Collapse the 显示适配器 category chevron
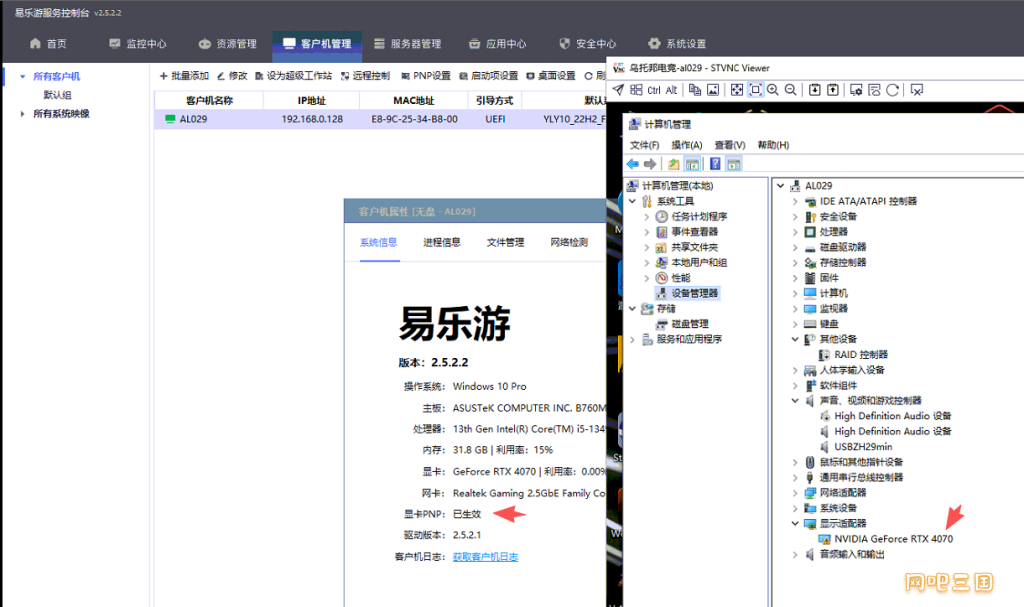 pyautogui.click(x=795, y=523)
